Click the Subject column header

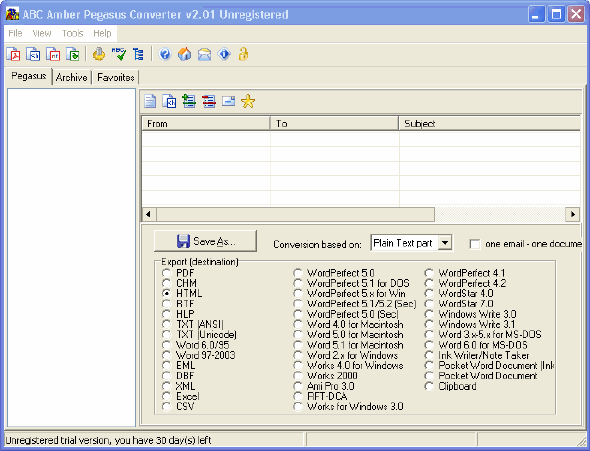click(x=489, y=123)
